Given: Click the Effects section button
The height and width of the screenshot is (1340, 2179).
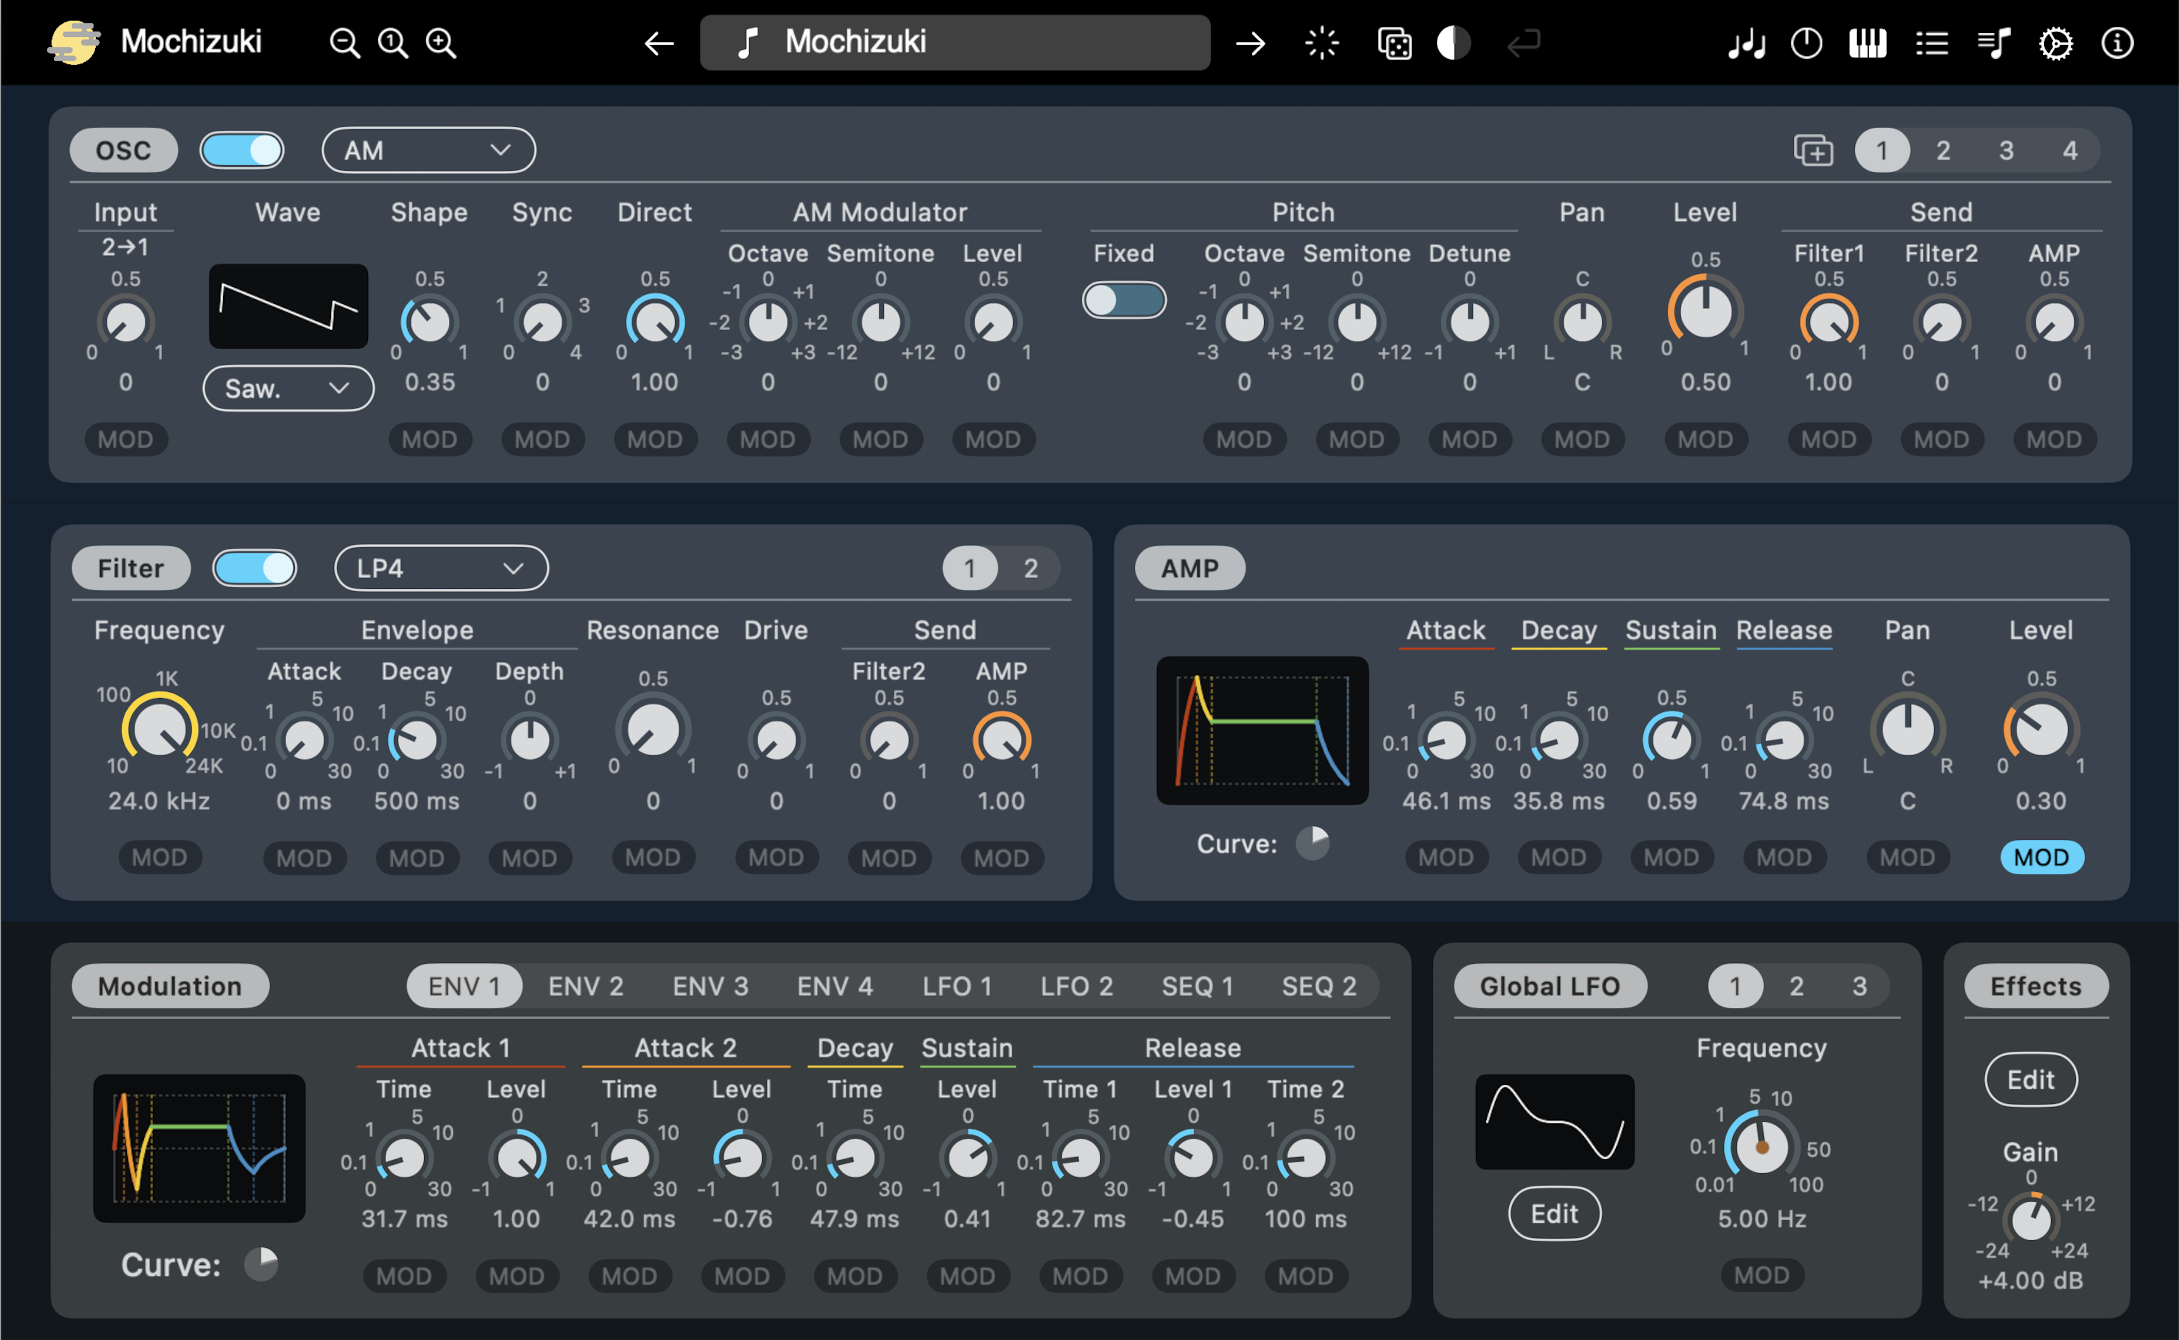Looking at the screenshot, I should (x=2036, y=986).
